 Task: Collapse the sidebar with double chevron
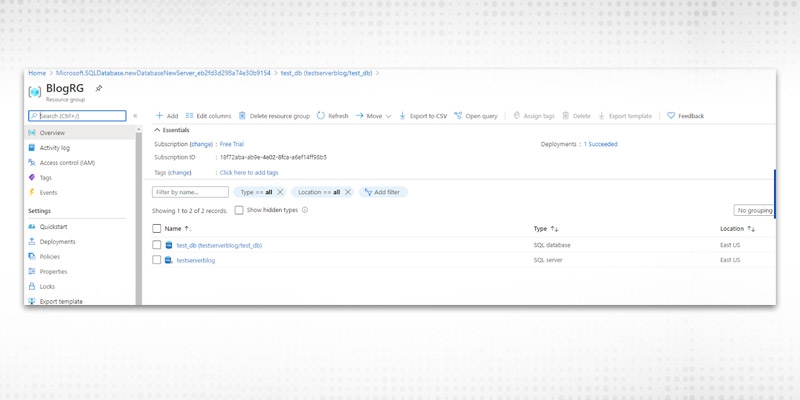point(135,116)
